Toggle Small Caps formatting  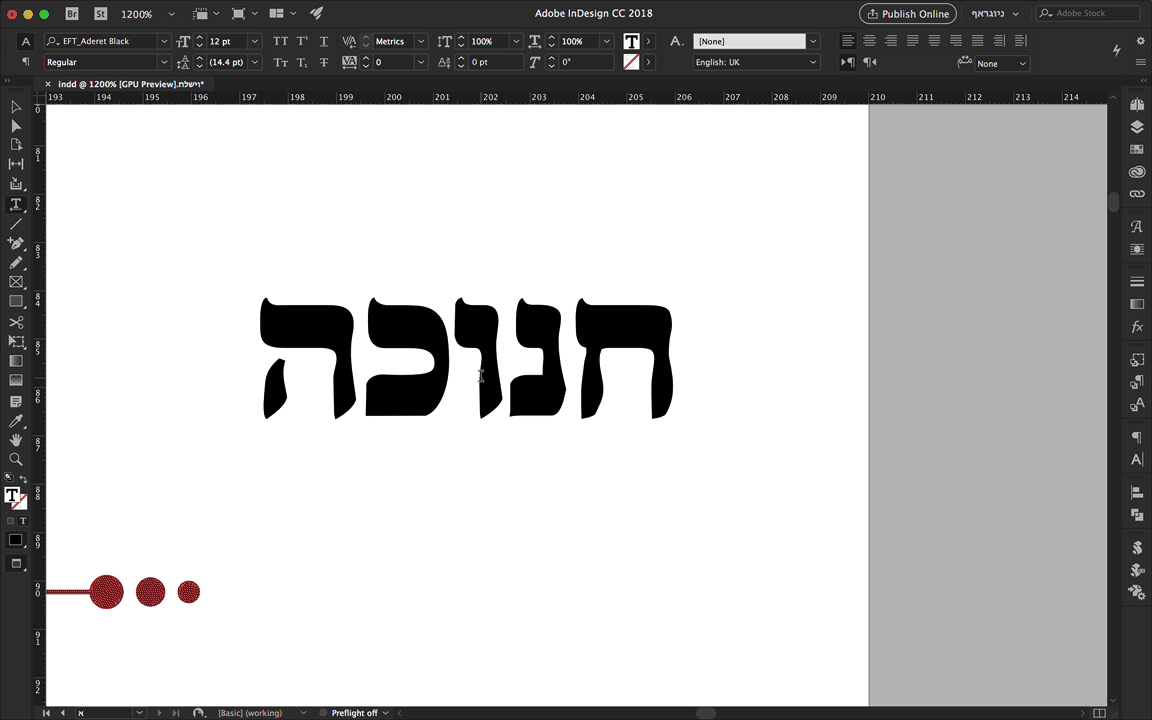pos(281,62)
